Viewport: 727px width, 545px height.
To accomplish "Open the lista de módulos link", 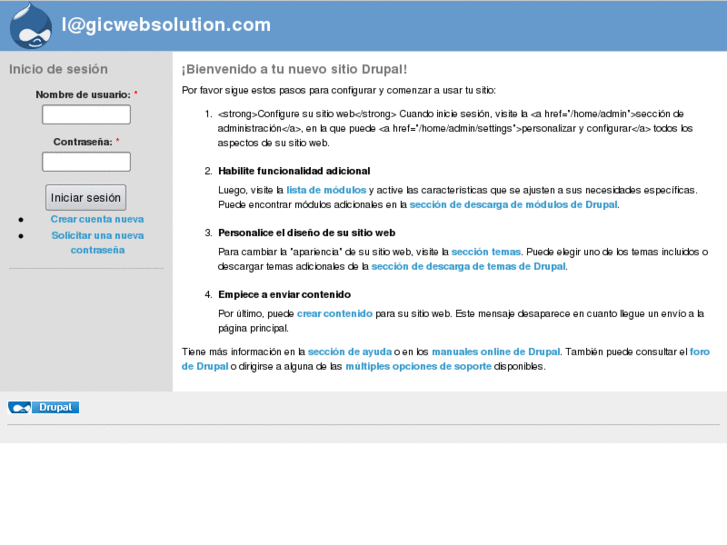I will (326, 190).
